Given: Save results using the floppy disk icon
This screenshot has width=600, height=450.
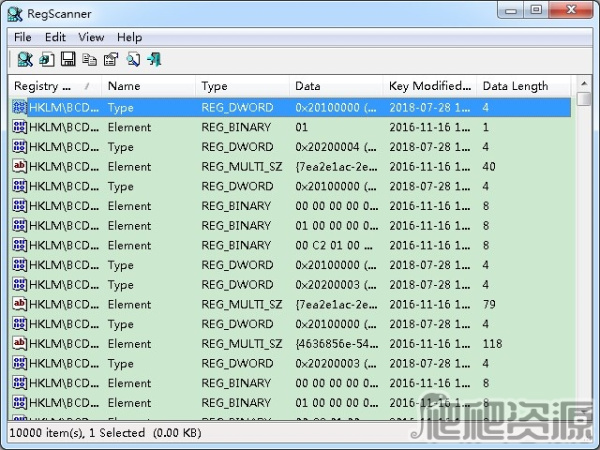Looking at the screenshot, I should click(x=68, y=60).
